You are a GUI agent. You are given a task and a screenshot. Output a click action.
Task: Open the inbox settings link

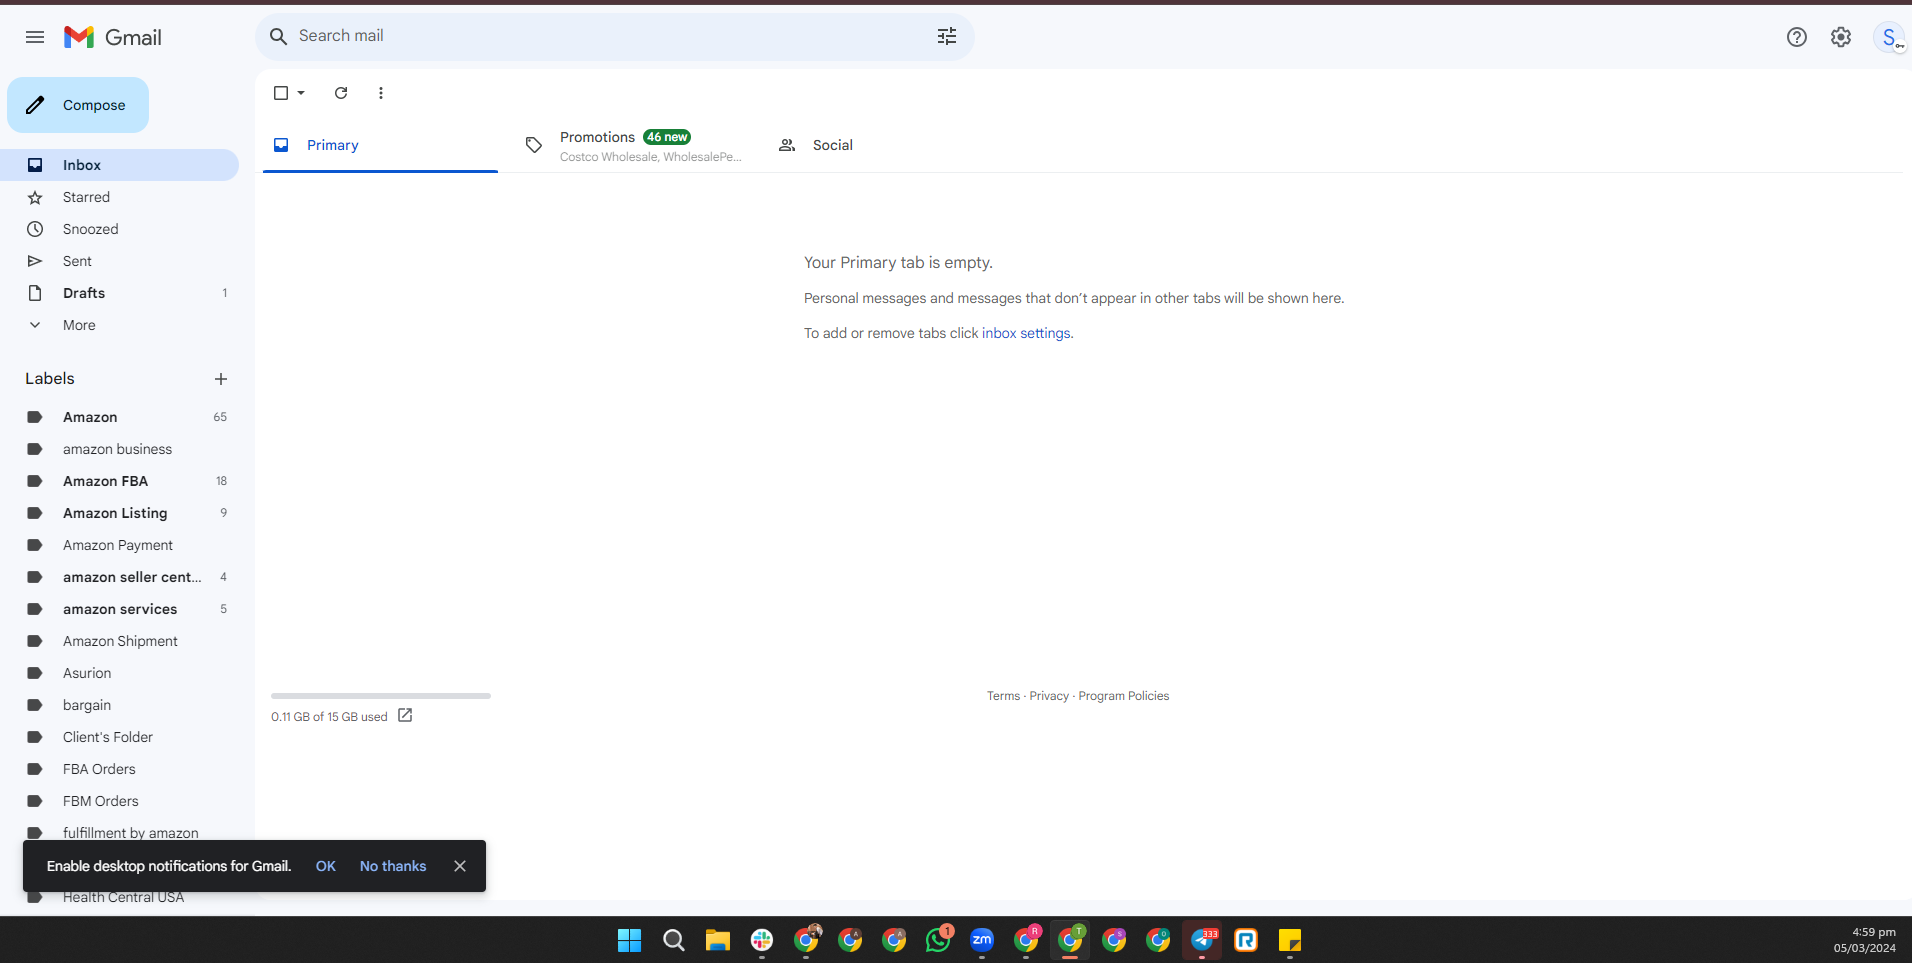tap(1026, 333)
